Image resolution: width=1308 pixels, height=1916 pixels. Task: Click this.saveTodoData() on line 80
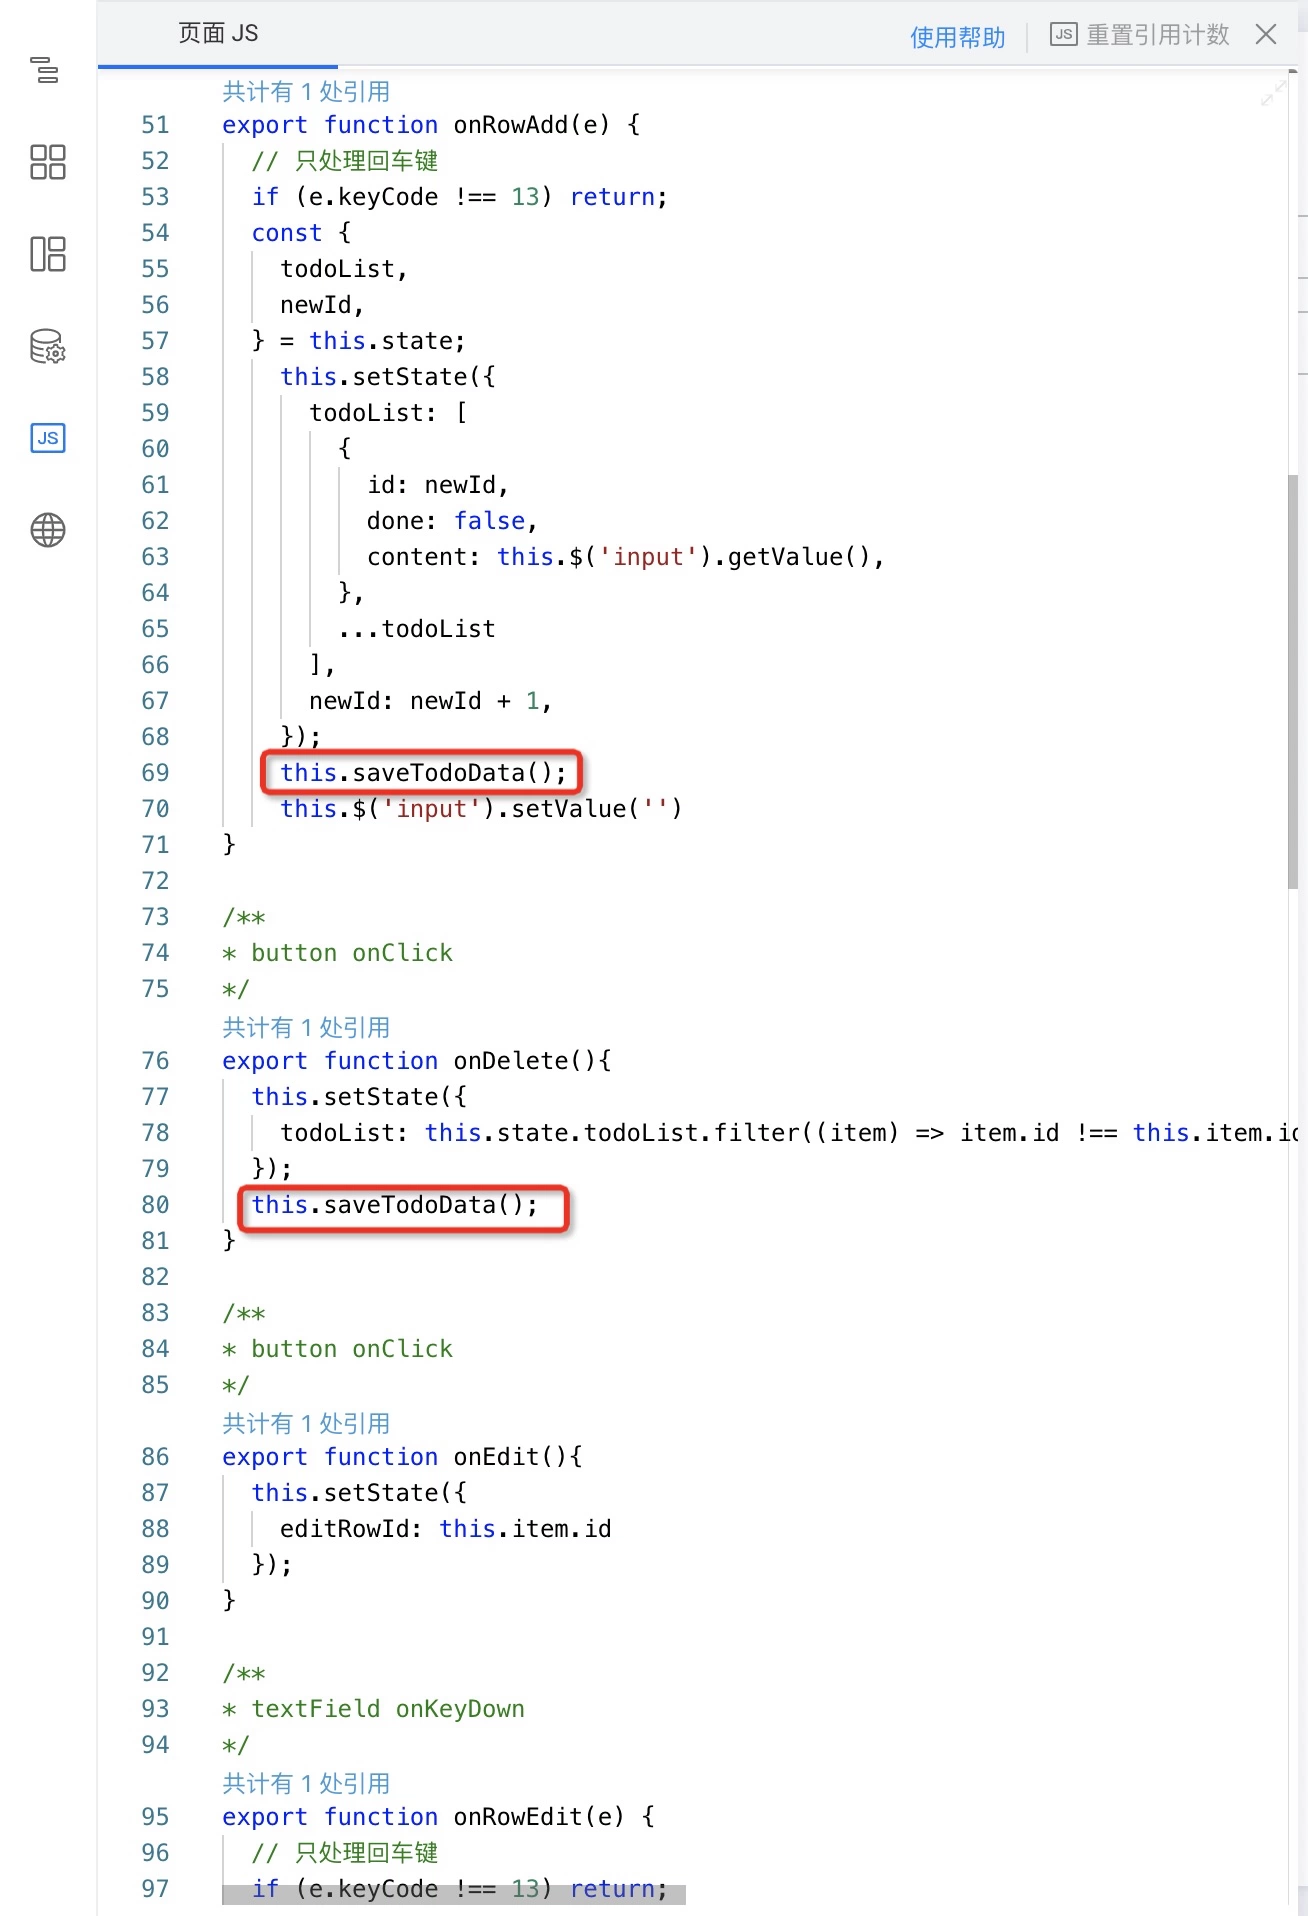[x=394, y=1205]
